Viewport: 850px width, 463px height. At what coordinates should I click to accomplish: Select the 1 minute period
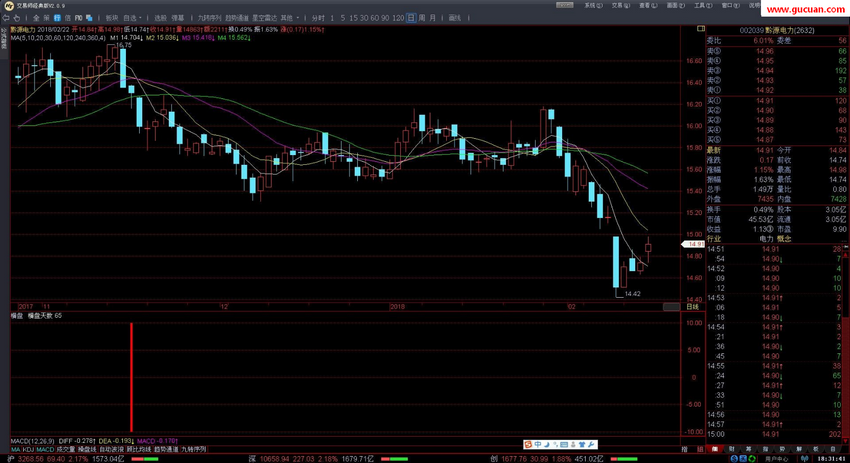[332, 18]
